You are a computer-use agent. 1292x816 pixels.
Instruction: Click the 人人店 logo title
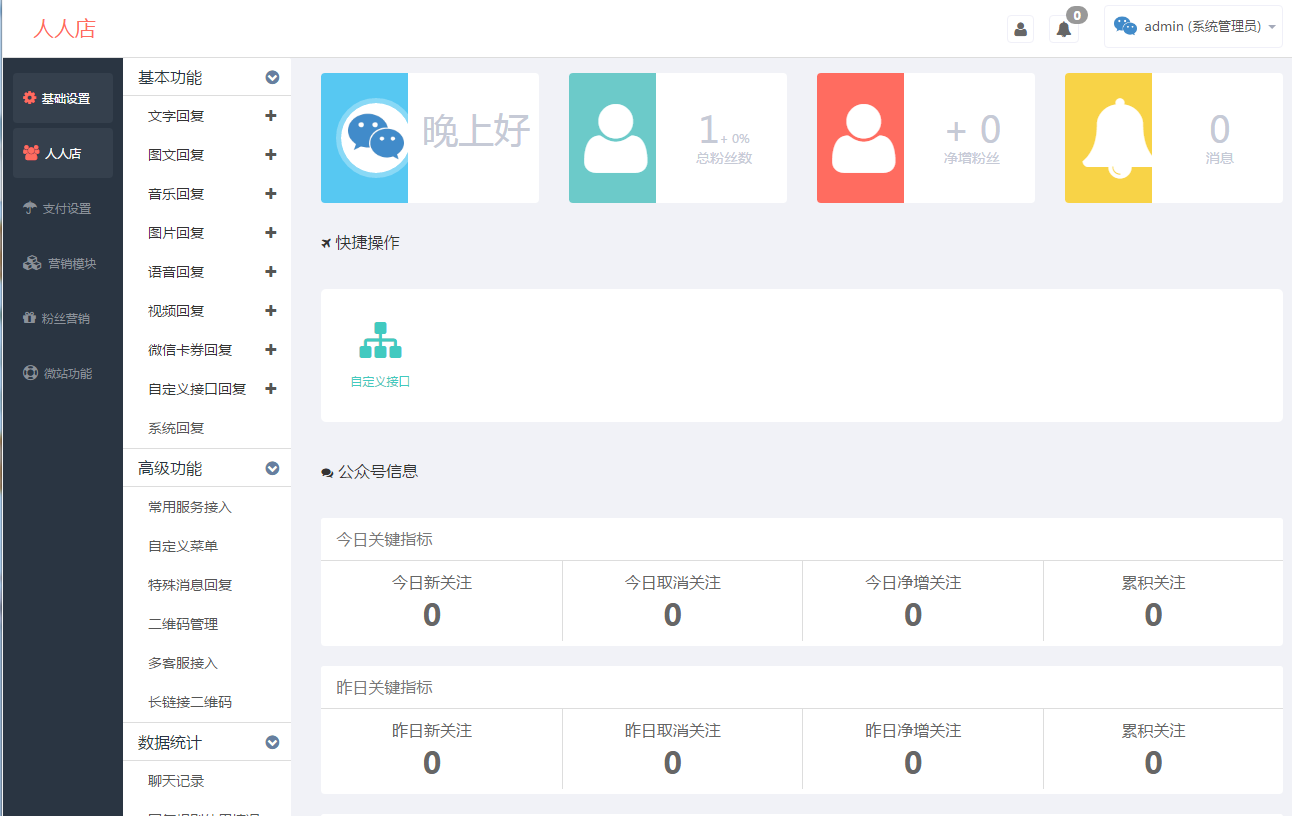64,29
